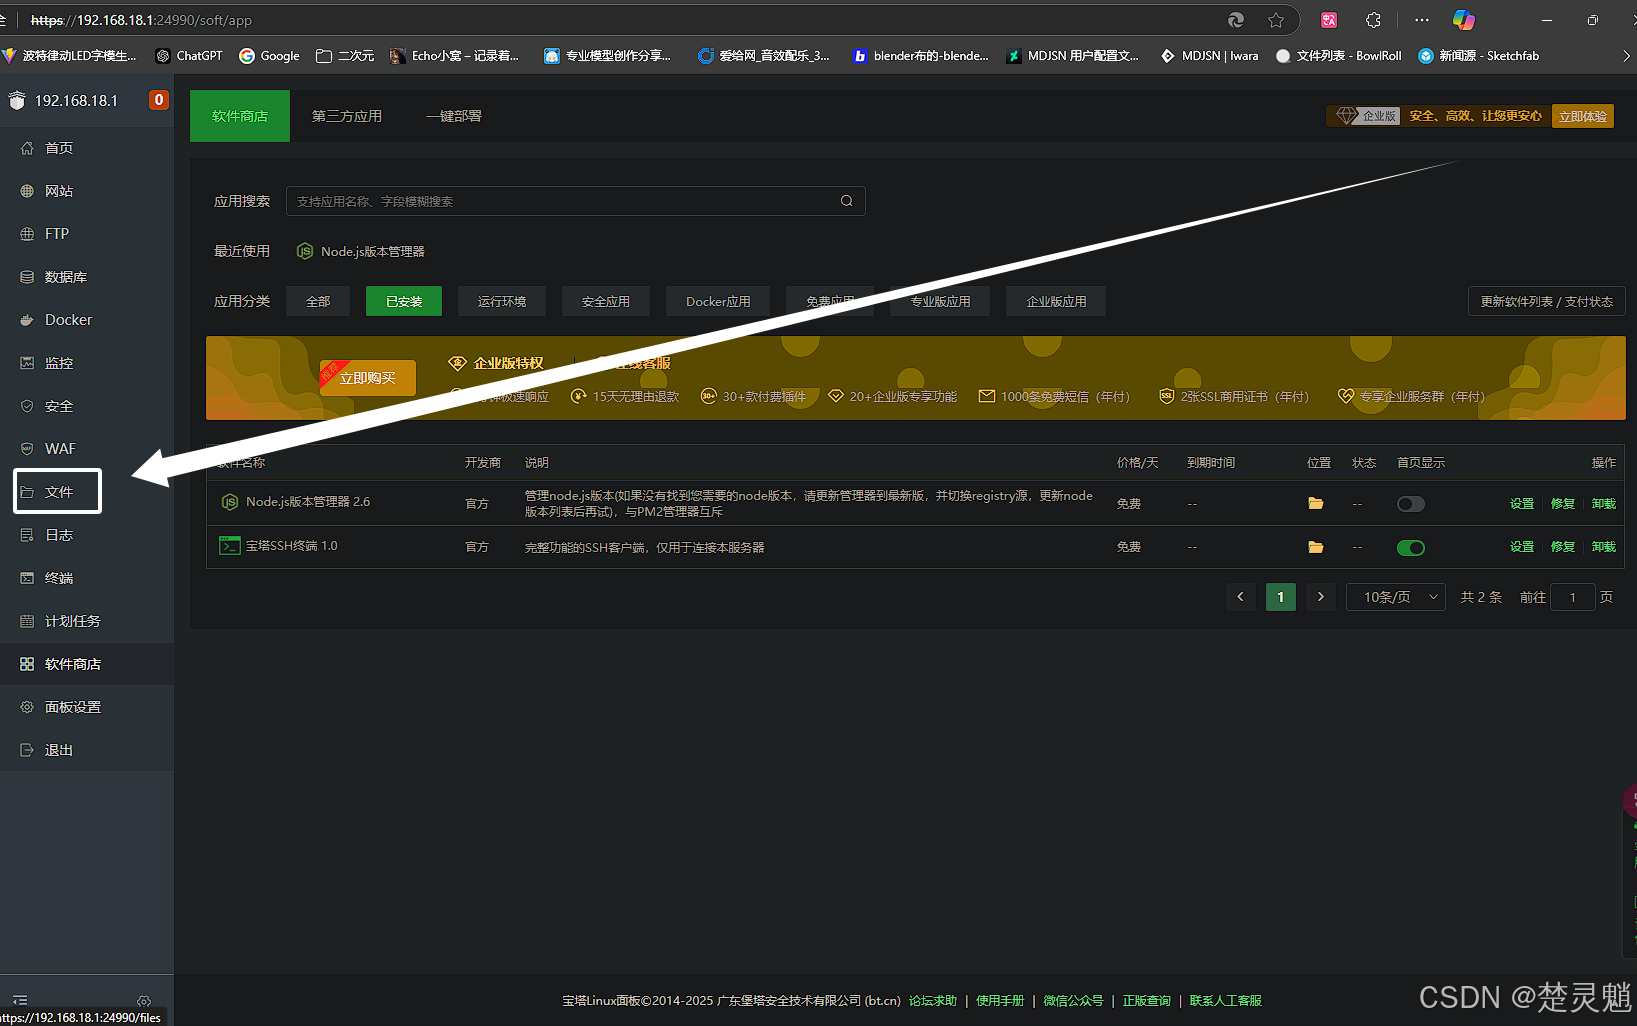Viewport: 1637px width, 1026px height.
Task: Click 立即体验 enterprise button
Action: tap(1583, 117)
